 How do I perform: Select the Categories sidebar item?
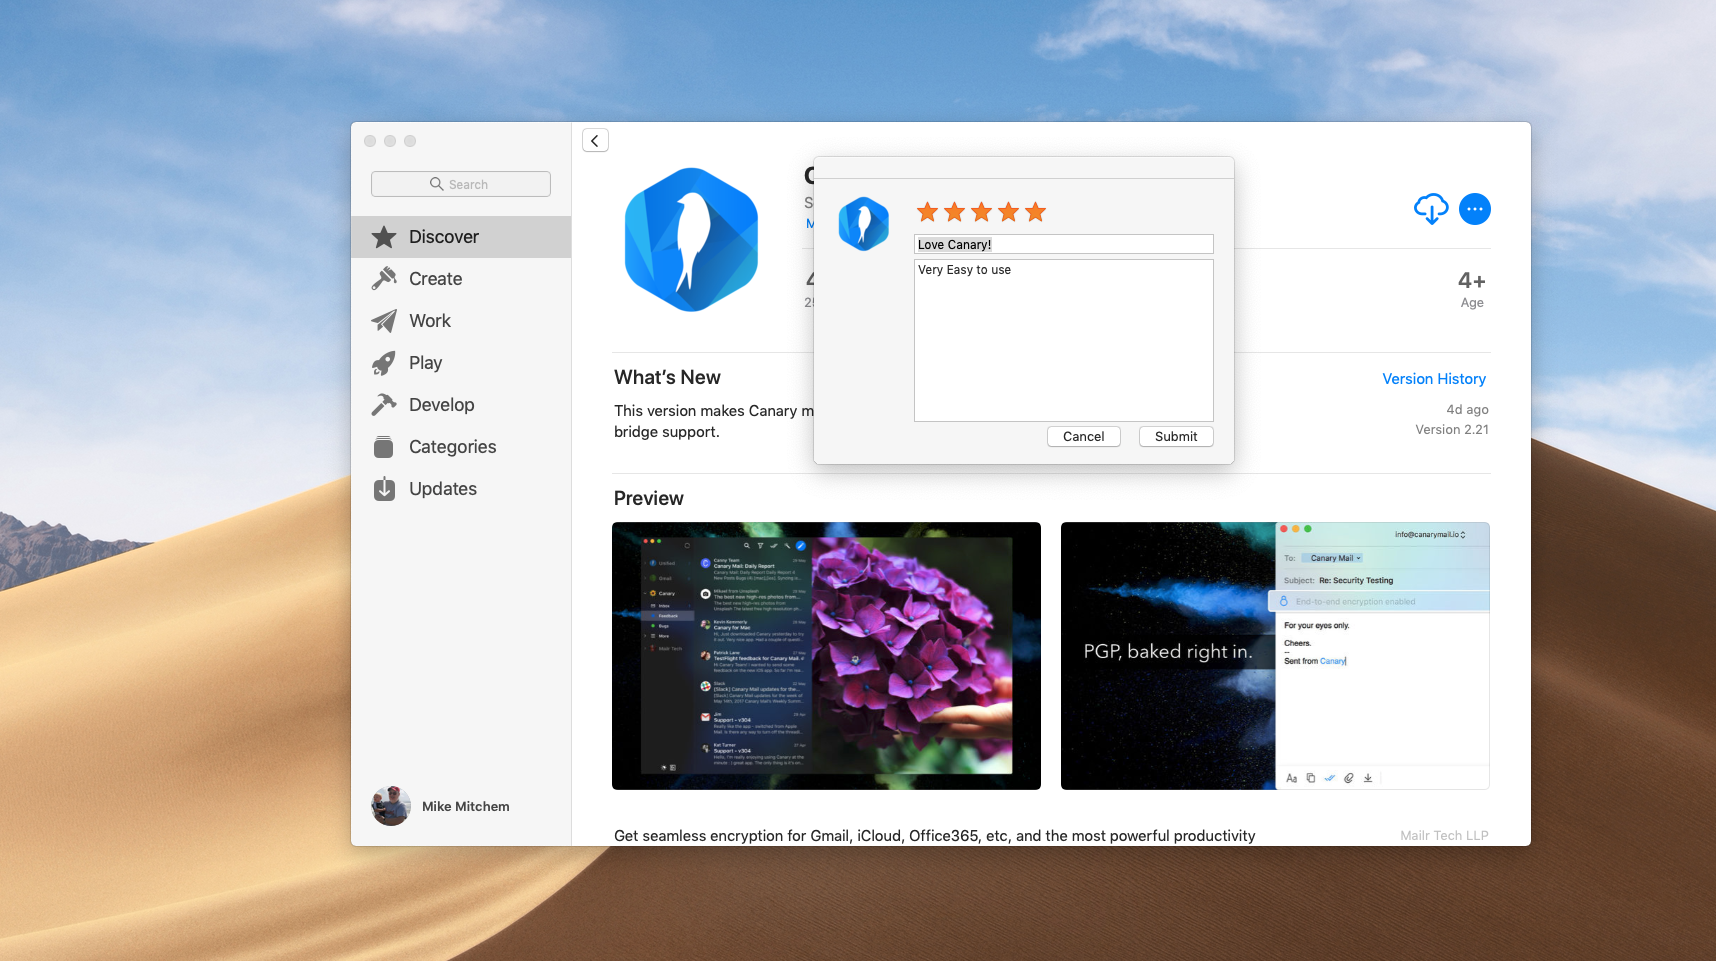[x=461, y=447]
